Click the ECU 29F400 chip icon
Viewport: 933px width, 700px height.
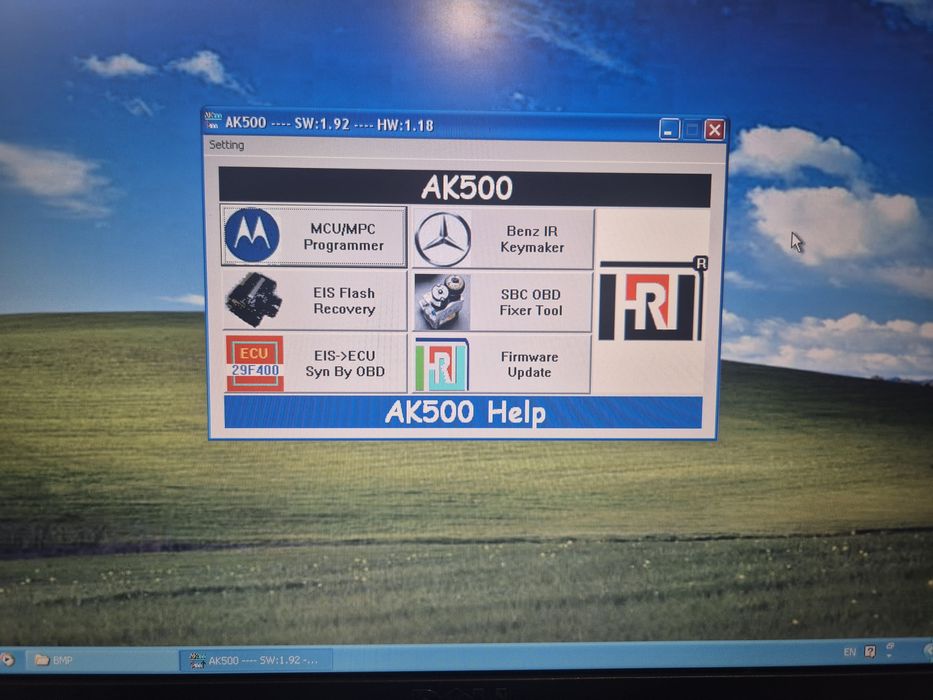pyautogui.click(x=255, y=363)
